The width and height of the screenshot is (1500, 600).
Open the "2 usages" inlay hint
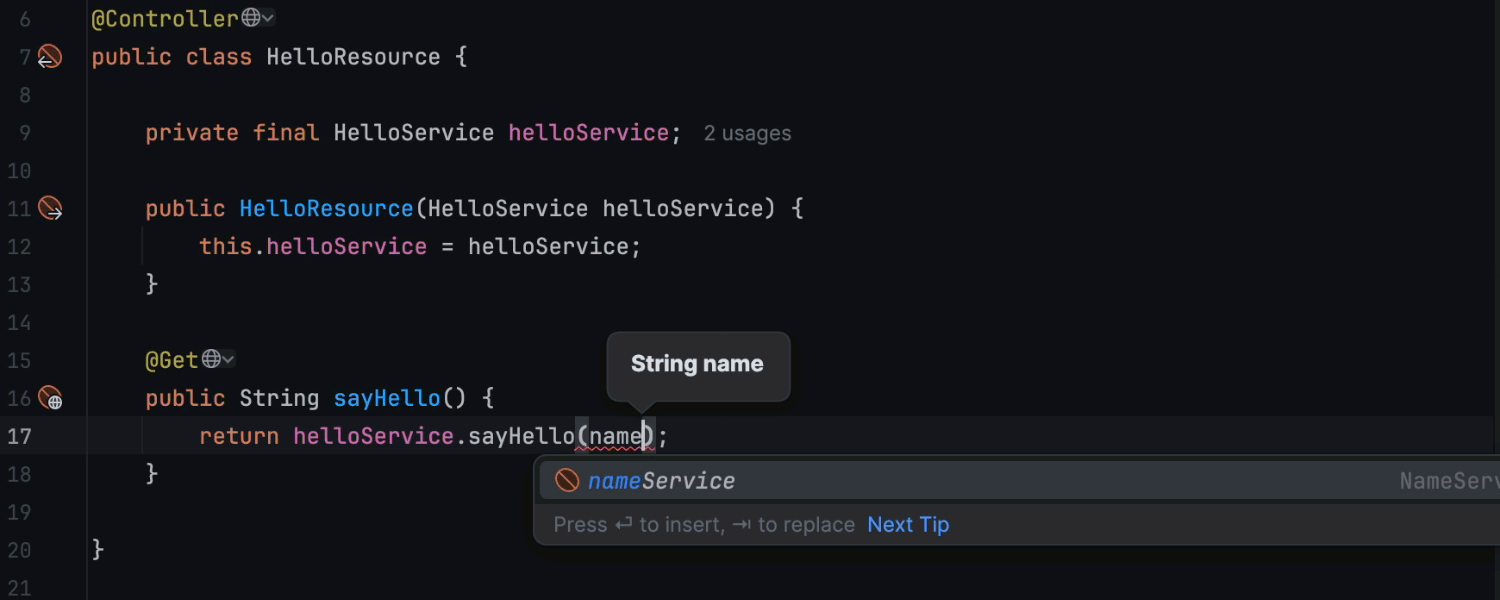click(747, 133)
